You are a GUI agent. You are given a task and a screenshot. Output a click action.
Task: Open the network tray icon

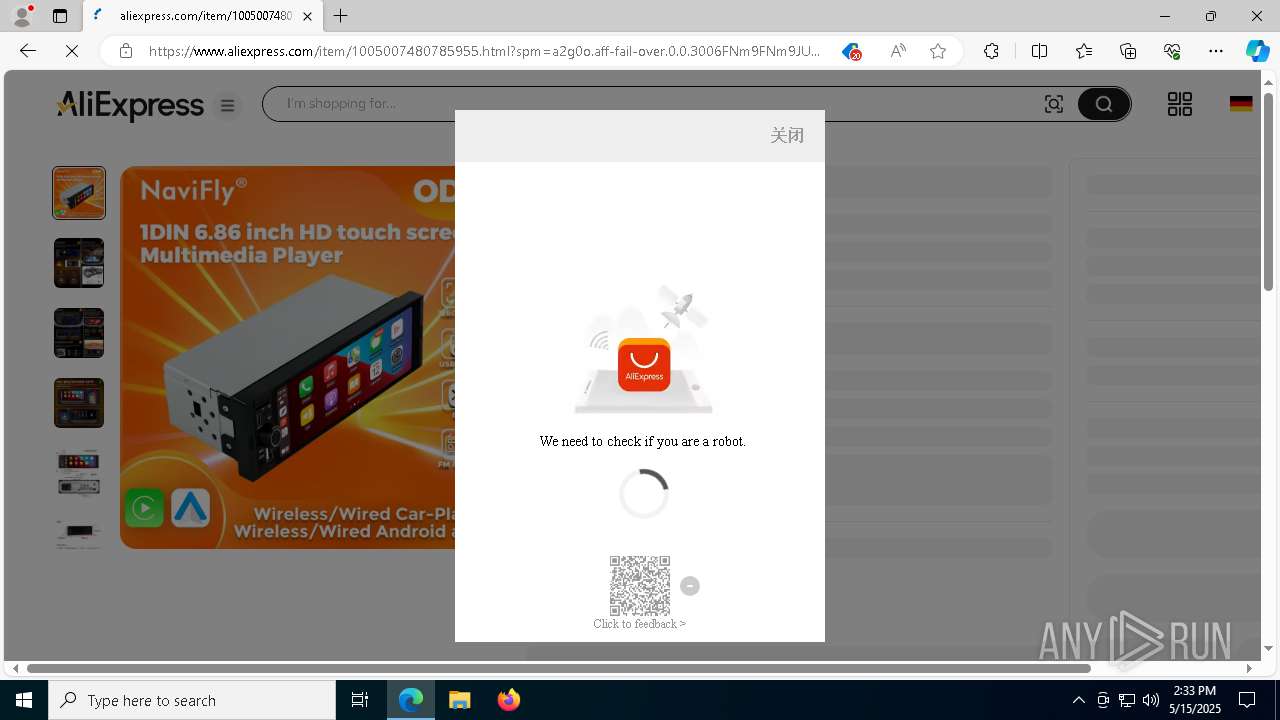[x=1127, y=700]
